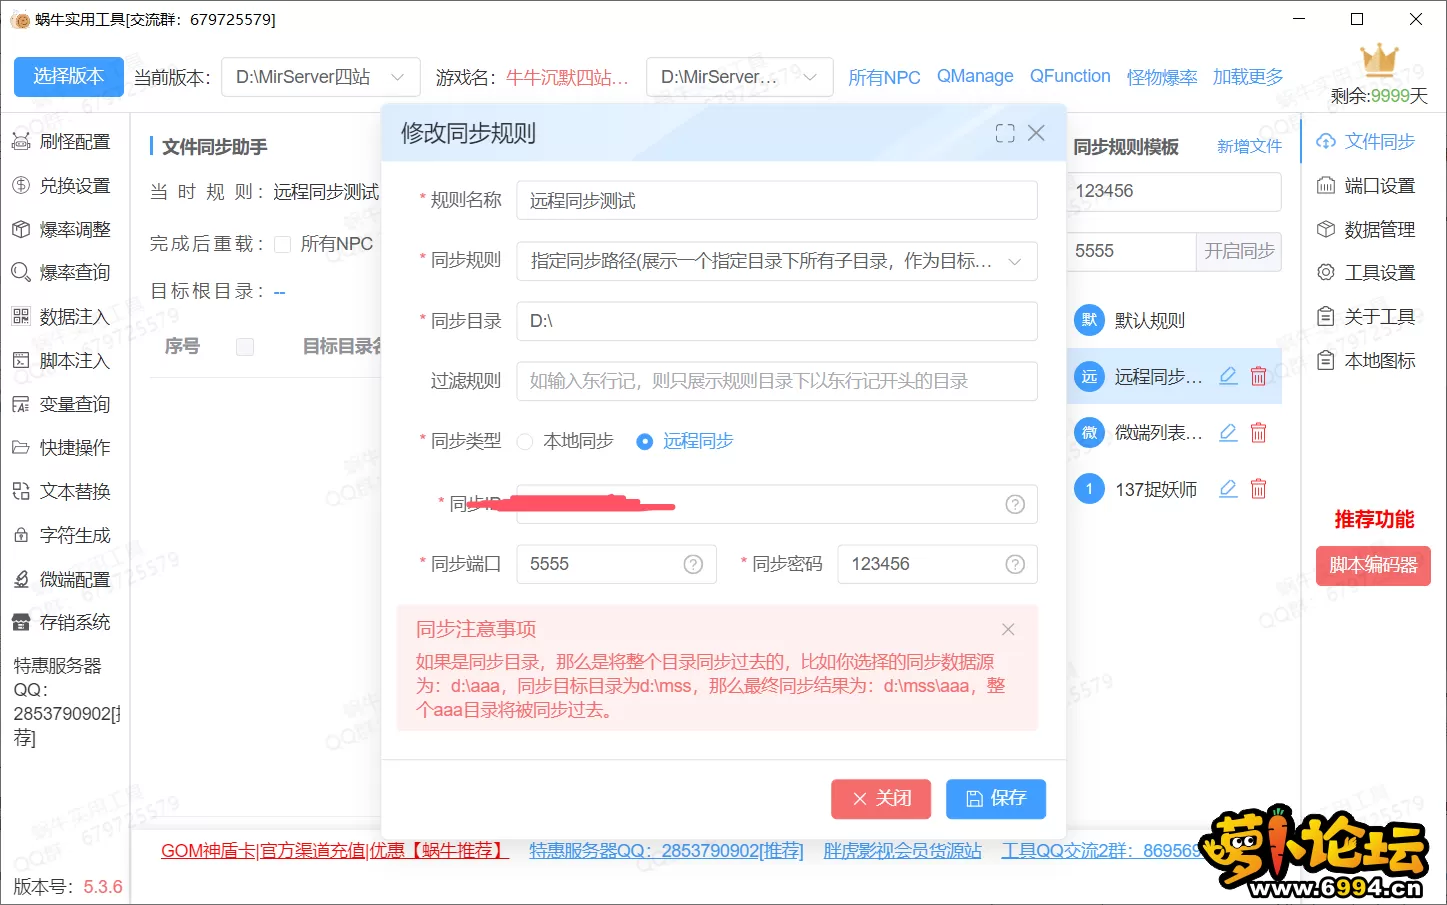Click the 过滤规则 input field
This screenshot has height=905, width=1447.
[x=777, y=381]
